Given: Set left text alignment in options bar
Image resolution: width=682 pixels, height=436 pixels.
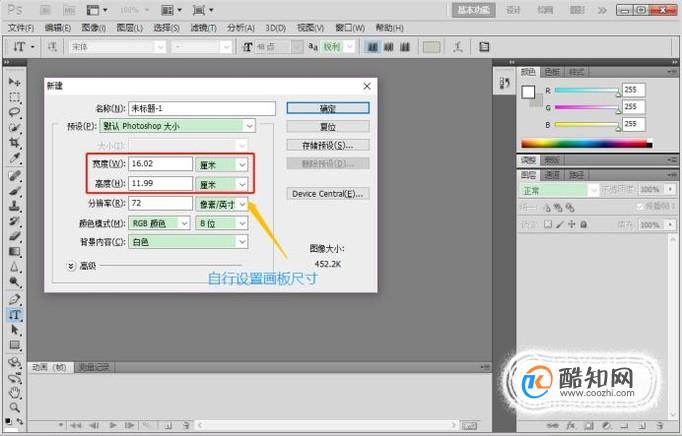Looking at the screenshot, I should [373, 47].
